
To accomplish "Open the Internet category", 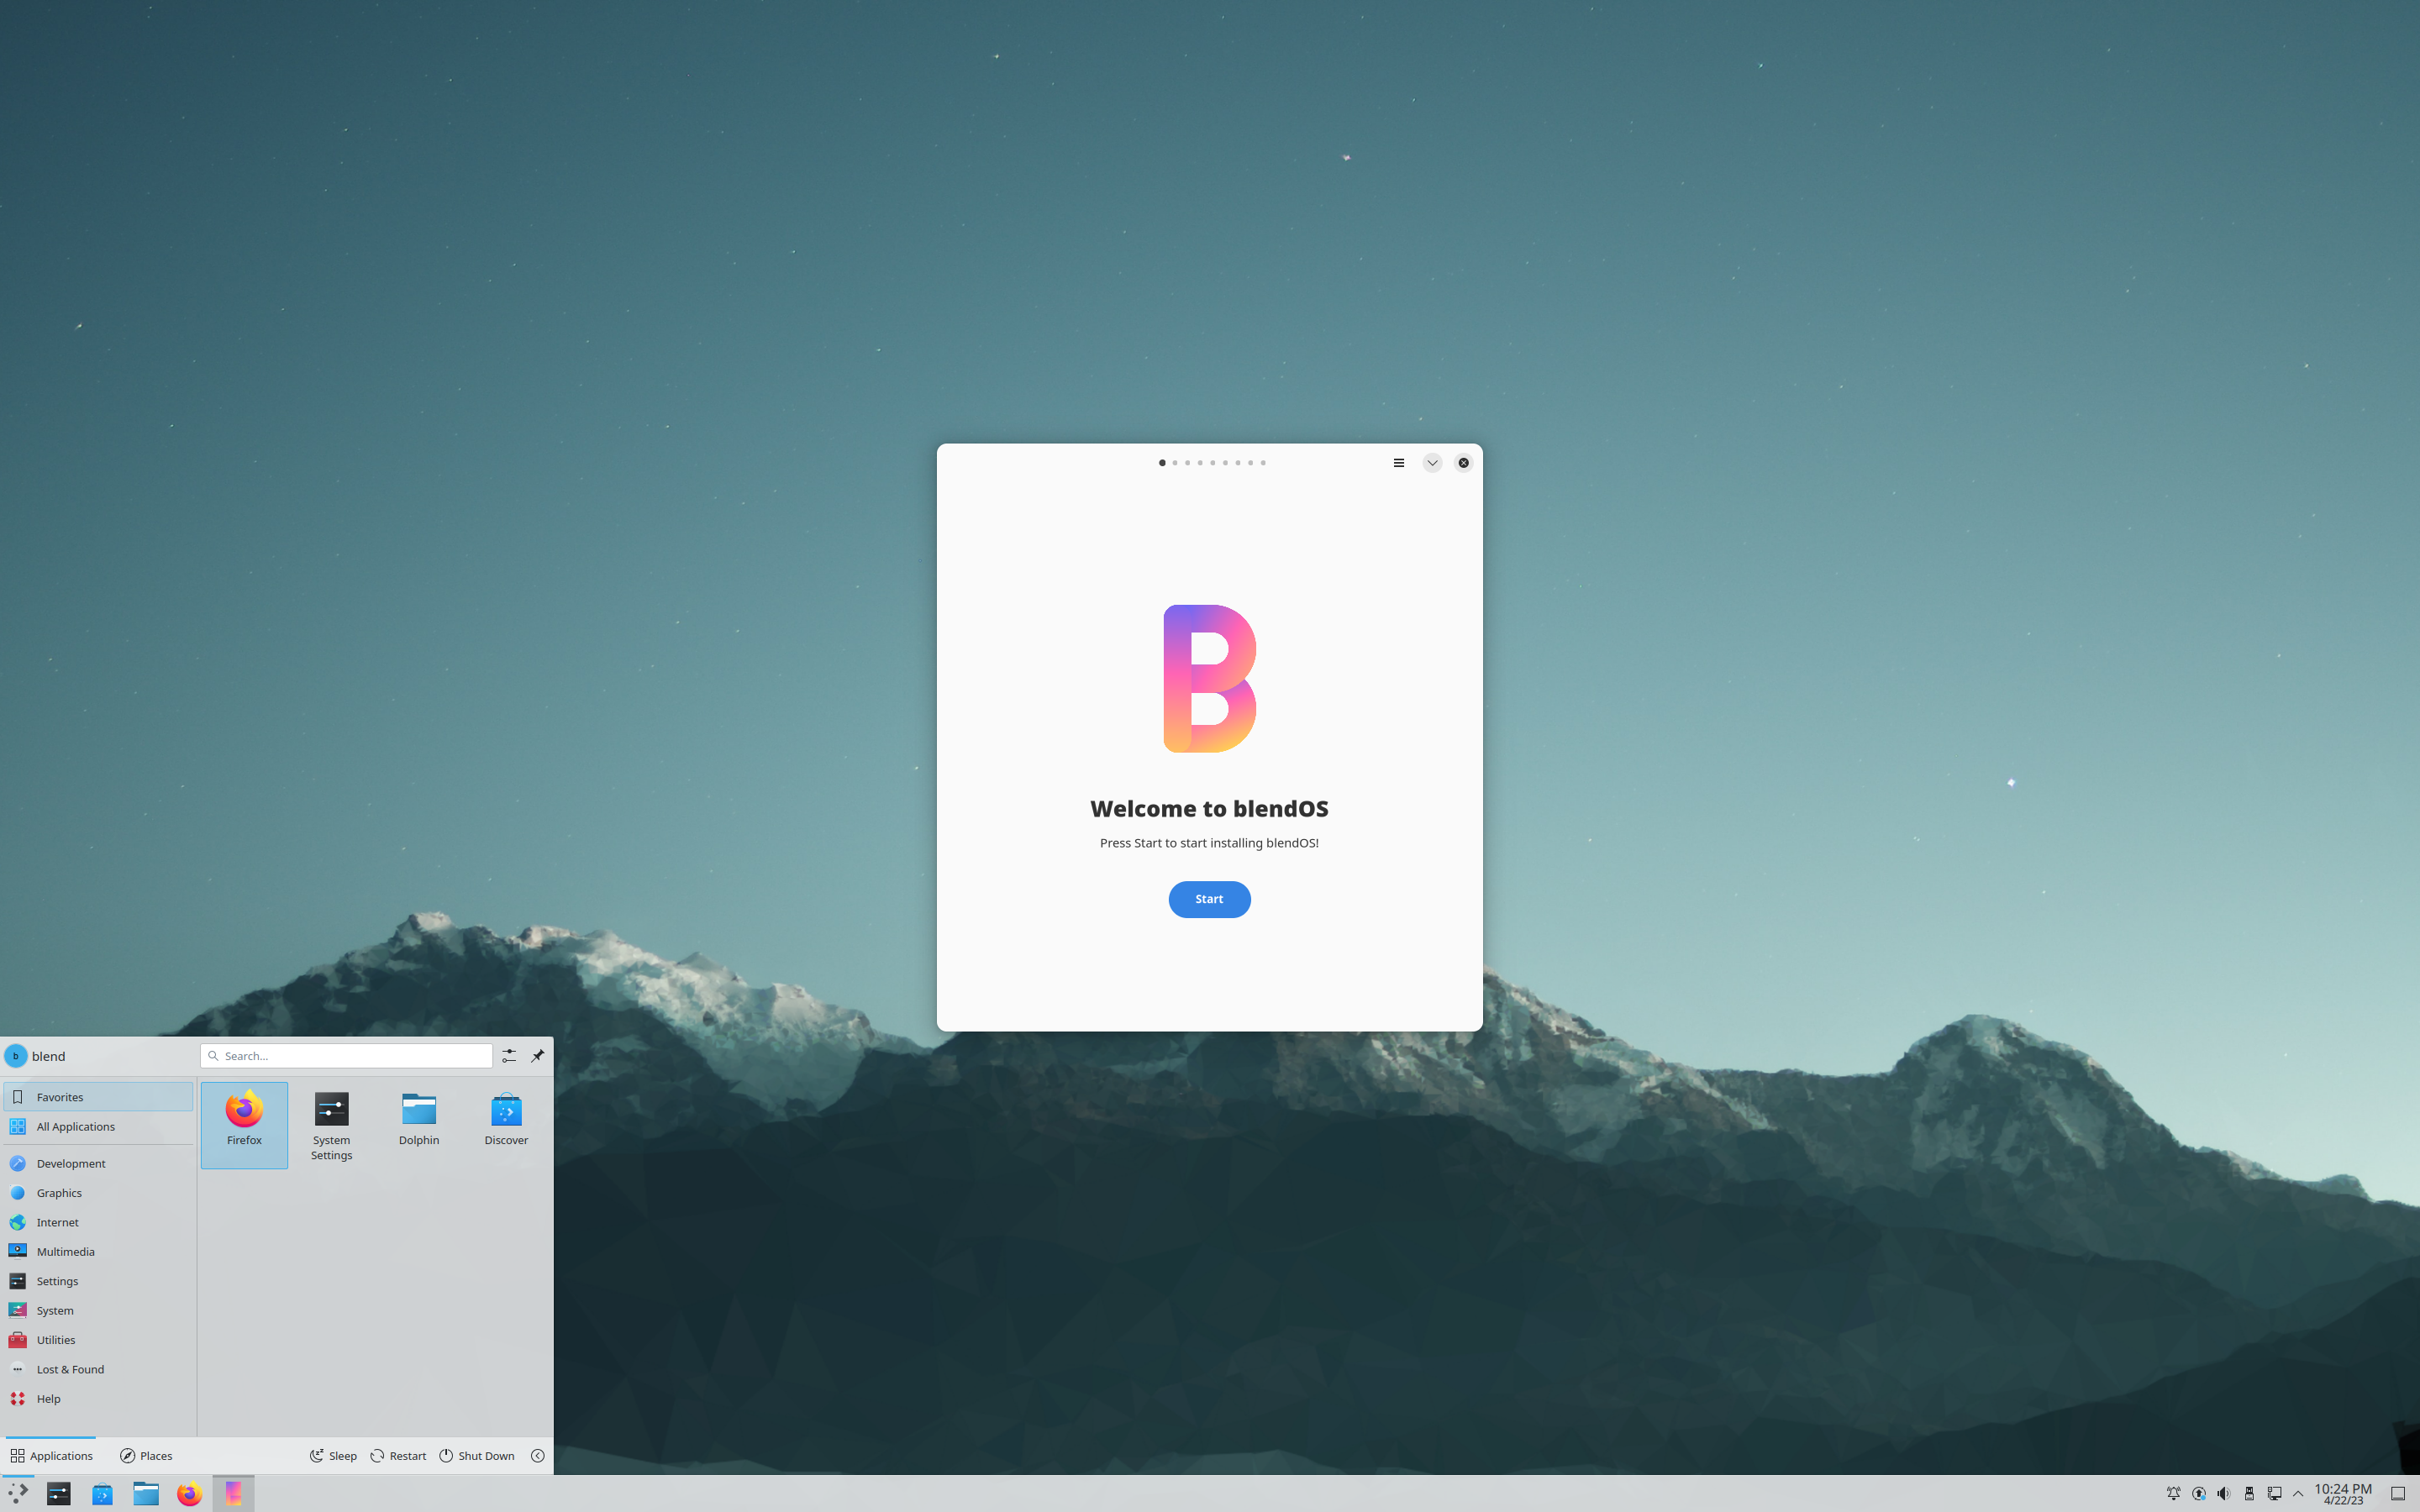I will pos(98,1222).
